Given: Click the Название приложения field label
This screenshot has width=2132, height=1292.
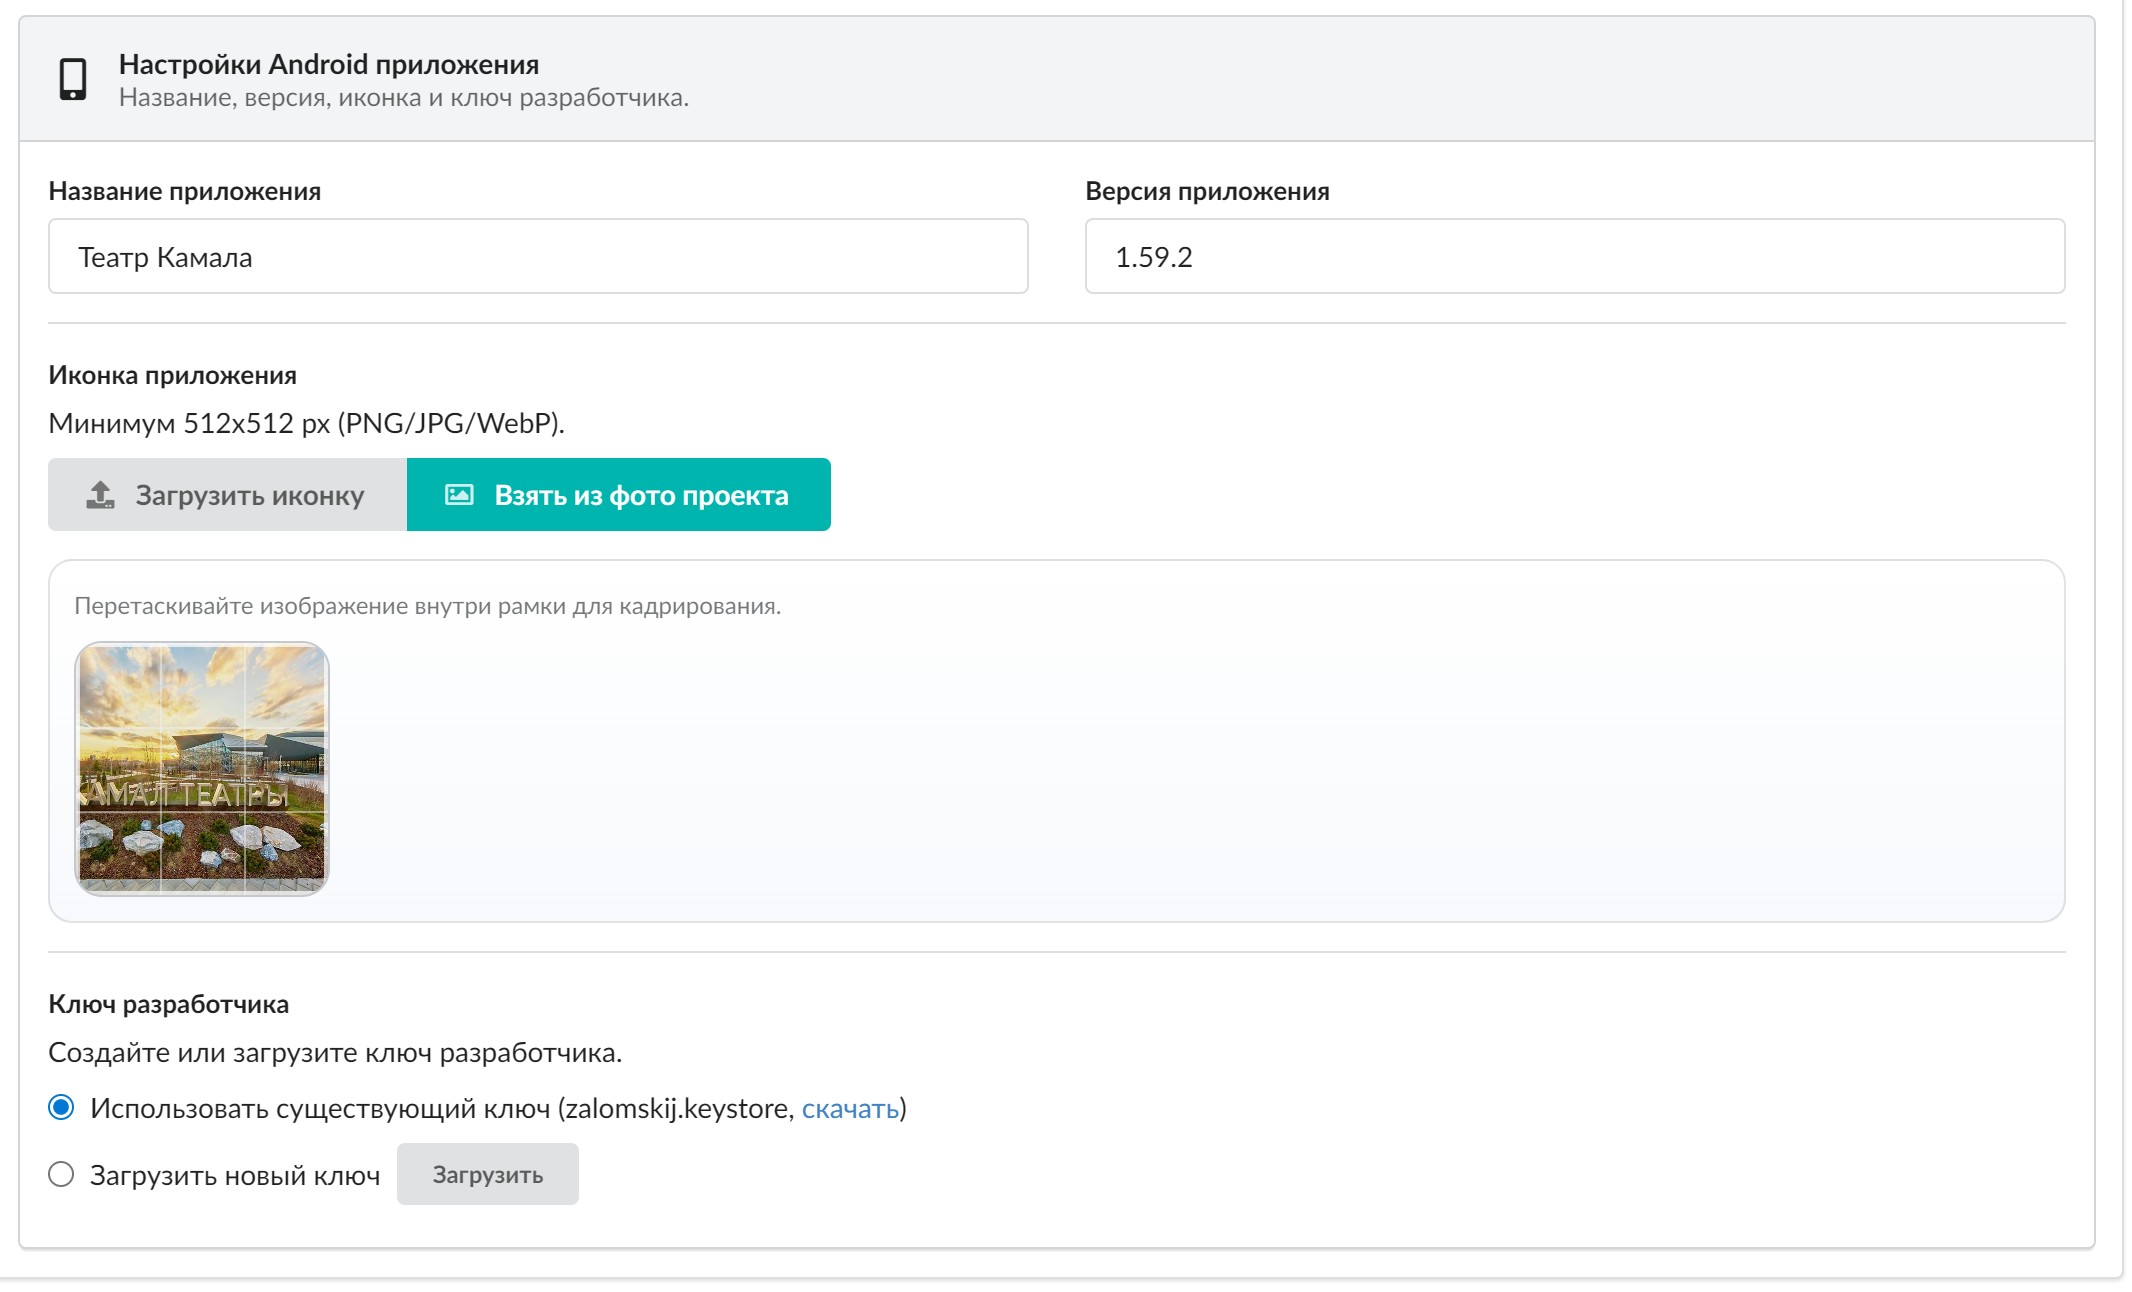Looking at the screenshot, I should 184,191.
